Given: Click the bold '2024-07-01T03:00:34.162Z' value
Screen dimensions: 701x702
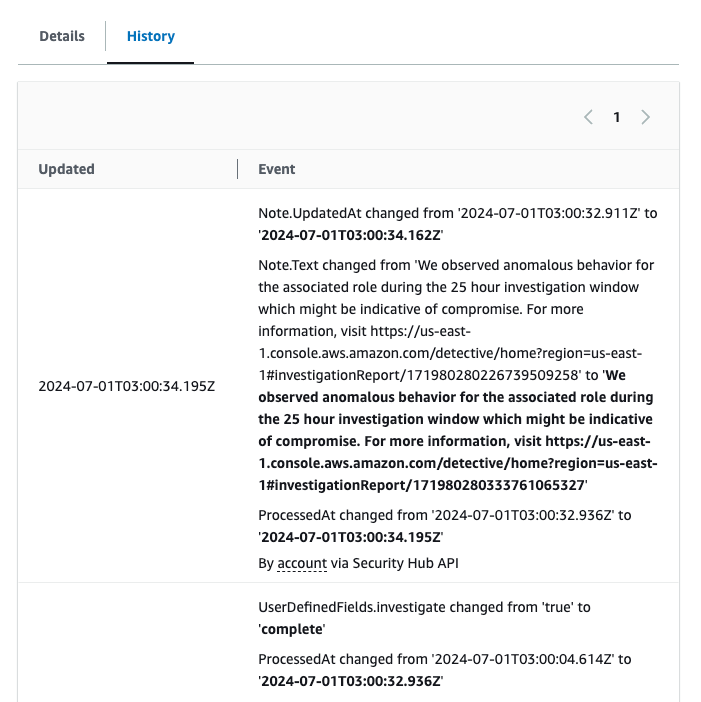Looking at the screenshot, I should [352, 235].
